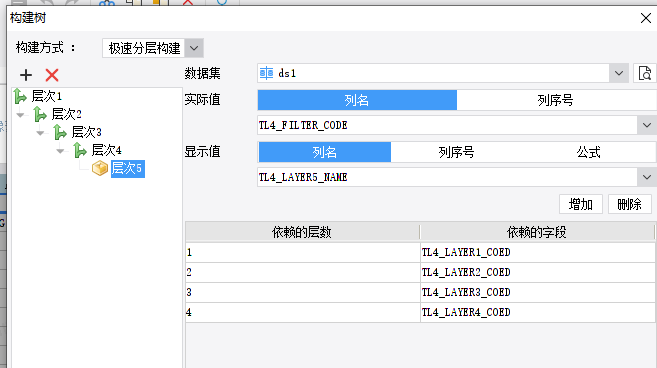Screen dimensions: 657x368
Task: Select the 层次3 tree item
Action: [x=87, y=132]
